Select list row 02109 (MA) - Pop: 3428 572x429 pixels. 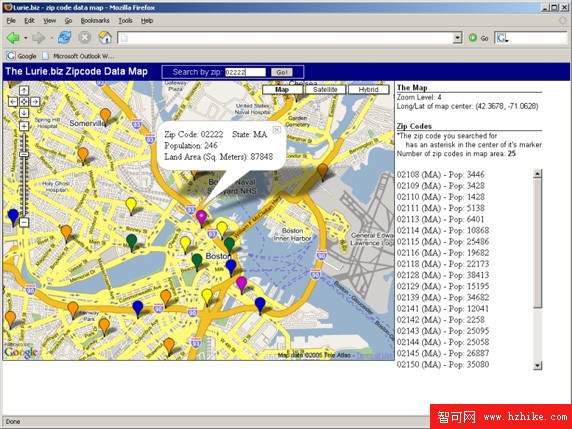441,186
